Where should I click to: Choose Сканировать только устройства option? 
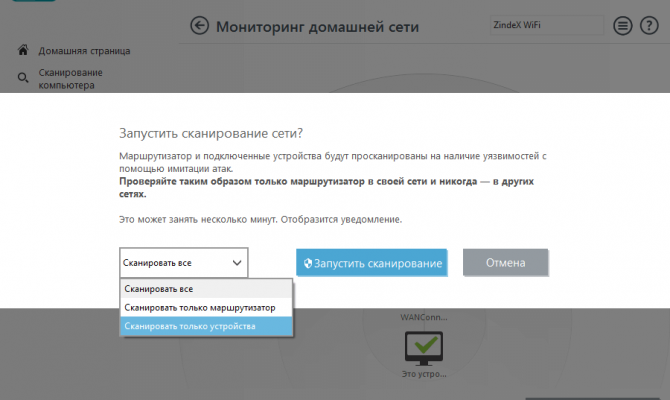point(206,326)
